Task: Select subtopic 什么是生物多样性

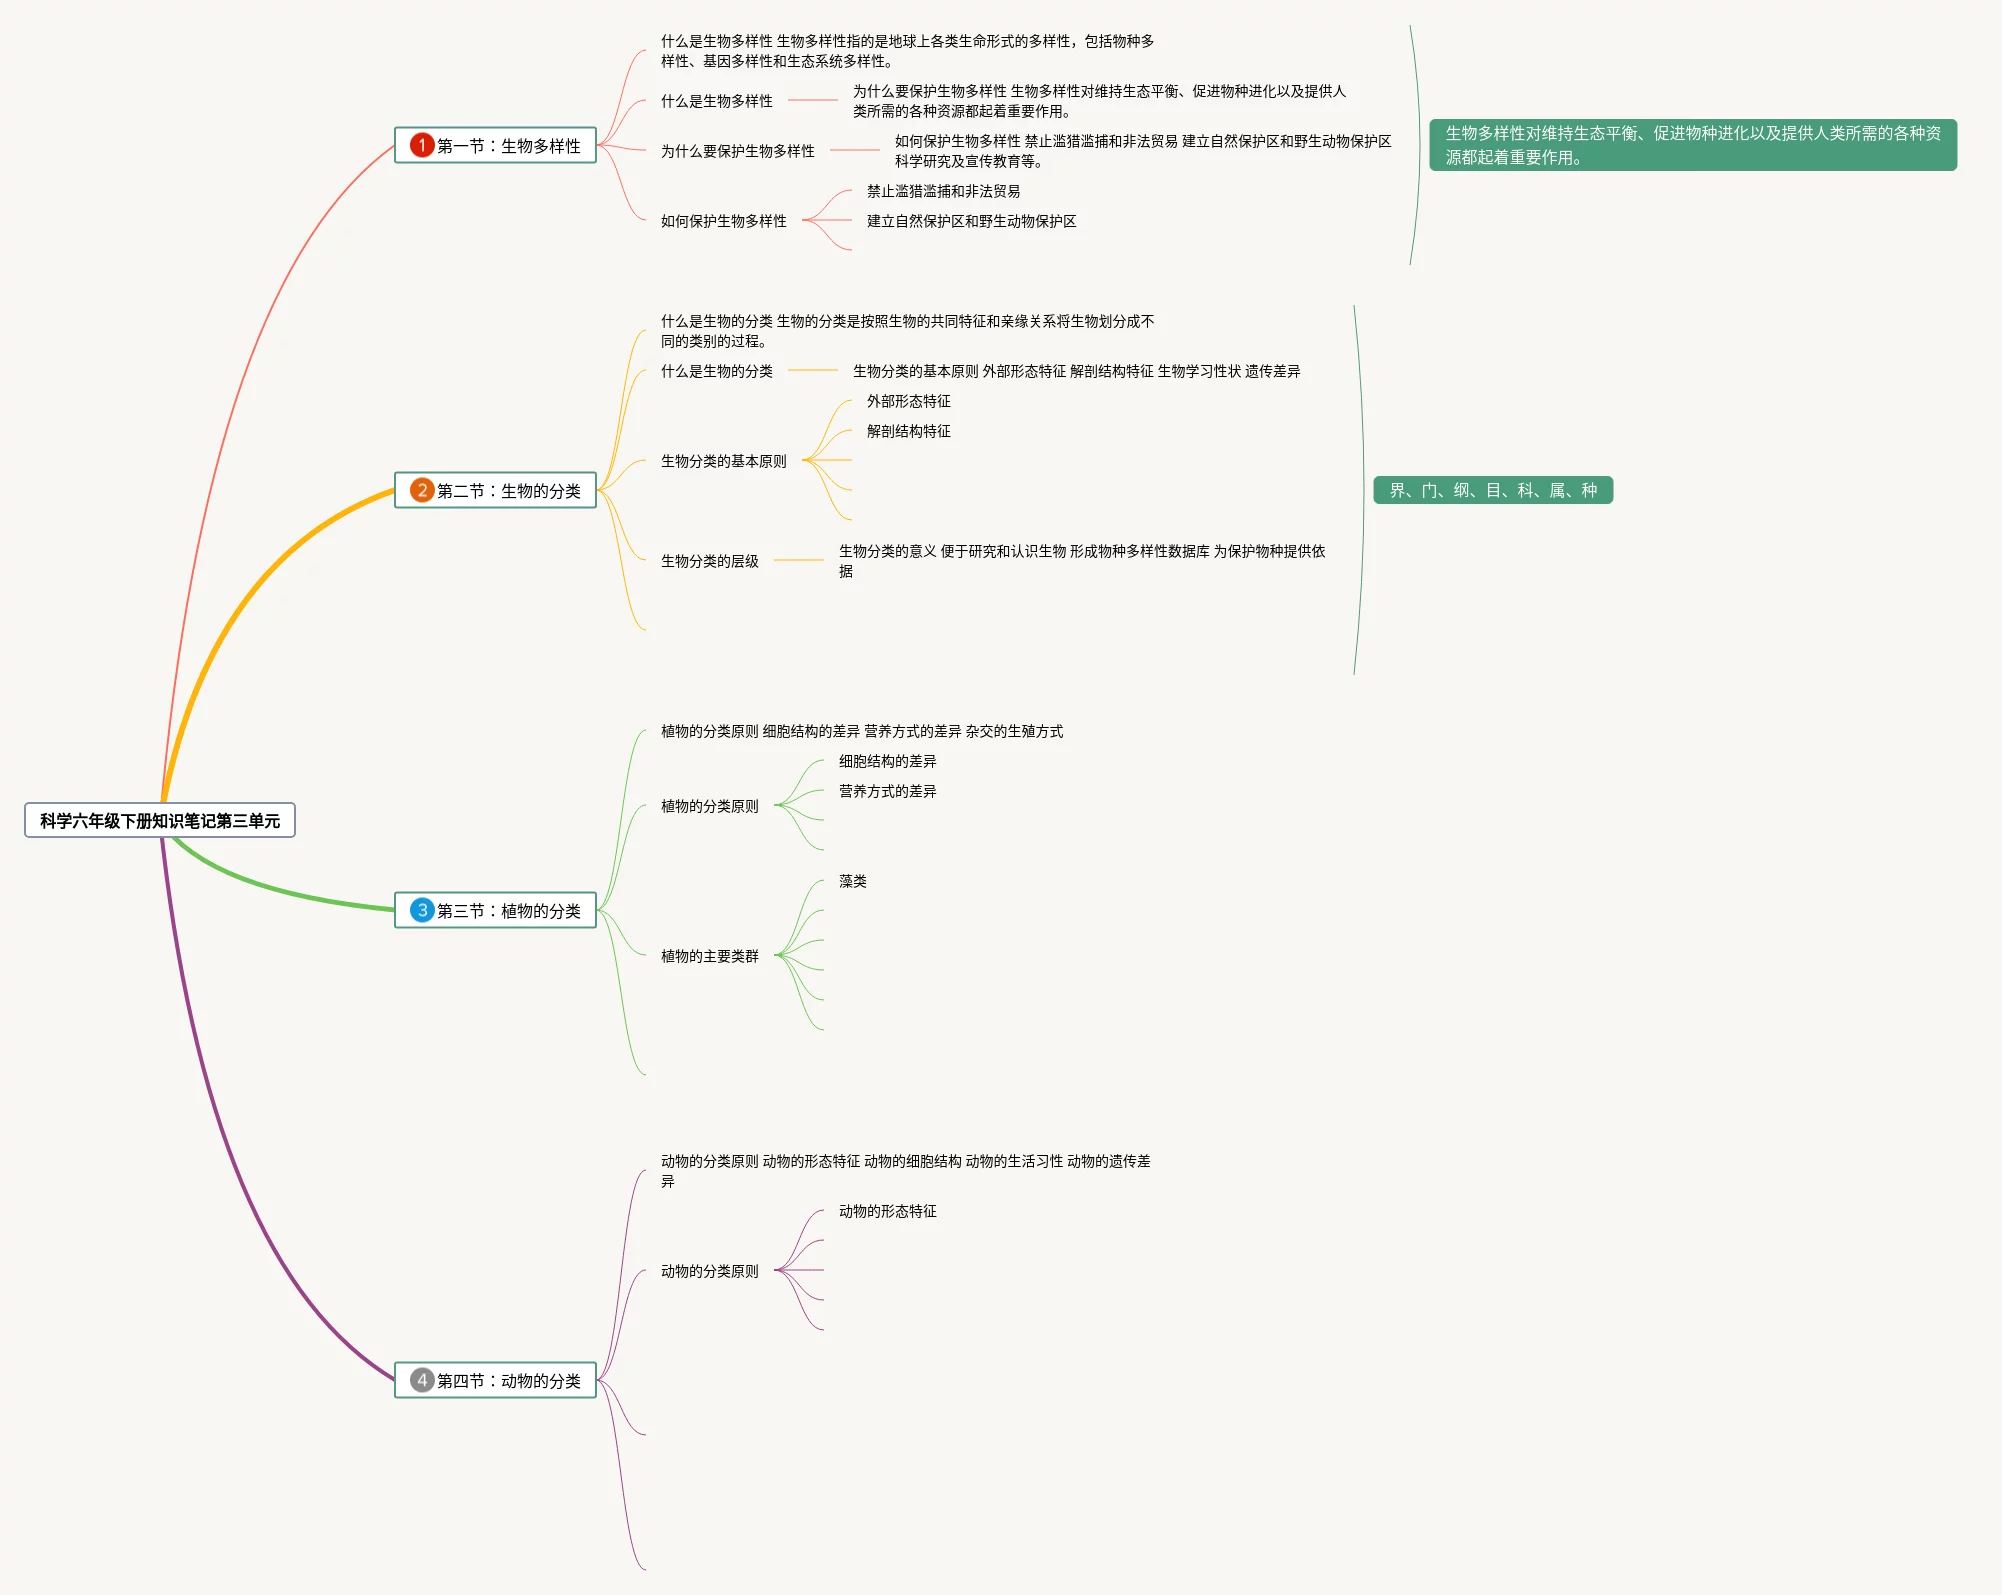Action: coord(716,101)
